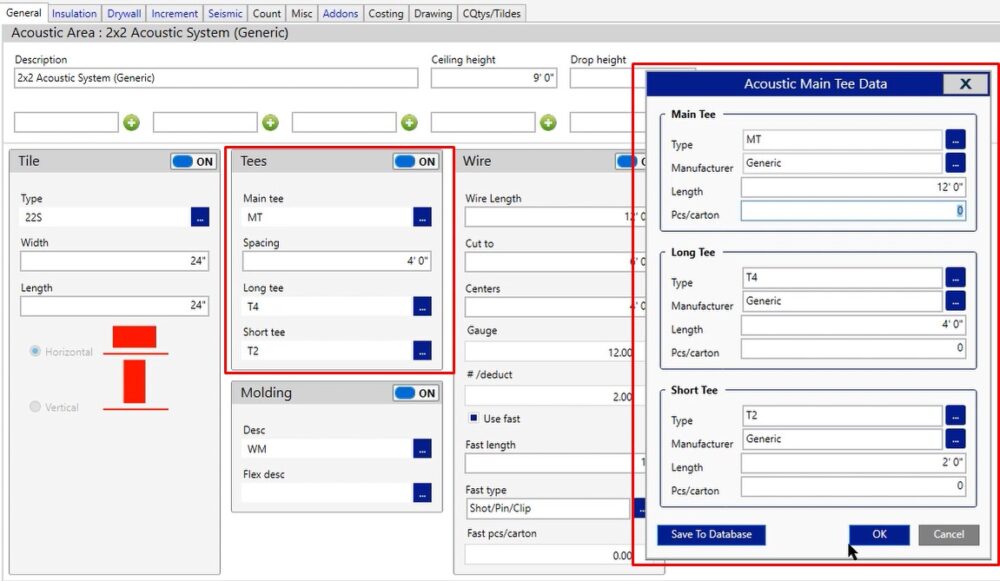This screenshot has height=581, width=1000.
Task: Open the Costing tab
Action: coord(386,14)
